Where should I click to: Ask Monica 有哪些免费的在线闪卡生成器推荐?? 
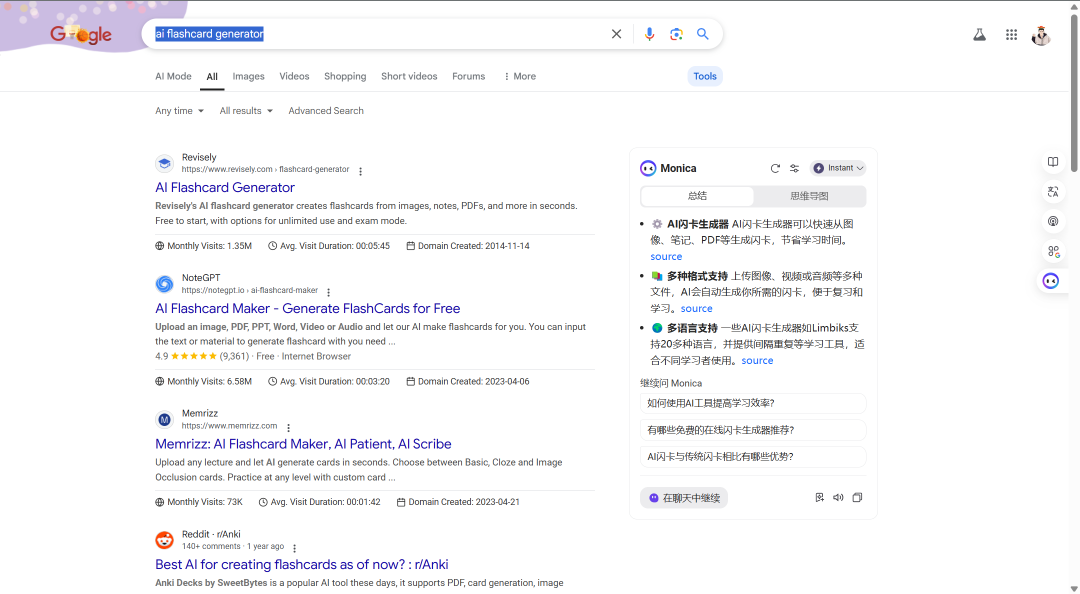point(753,430)
